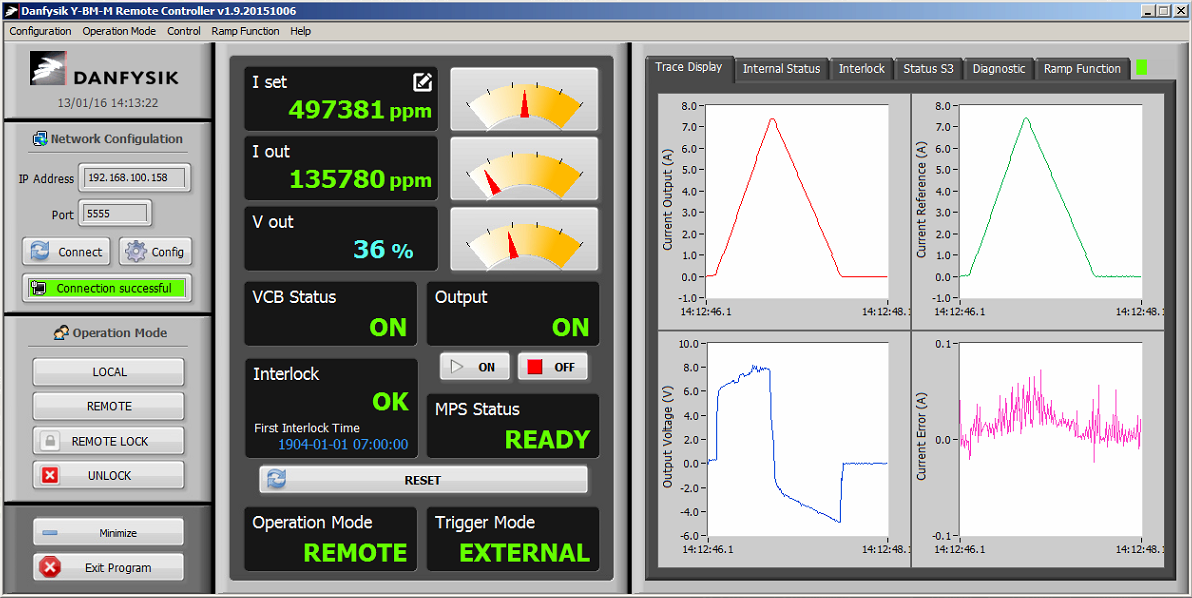The height and width of the screenshot is (598, 1192).
Task: Switch to the Diagnostic tab
Action: [999, 68]
